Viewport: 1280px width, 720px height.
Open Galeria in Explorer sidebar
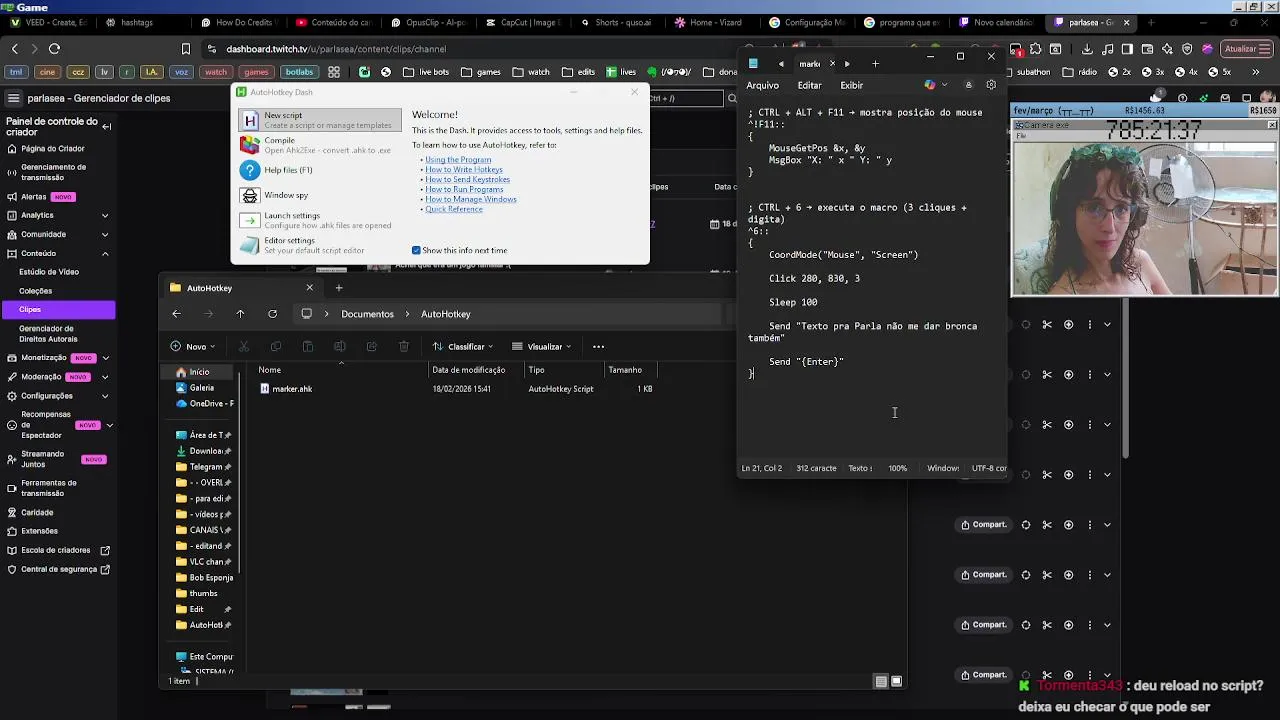point(201,388)
